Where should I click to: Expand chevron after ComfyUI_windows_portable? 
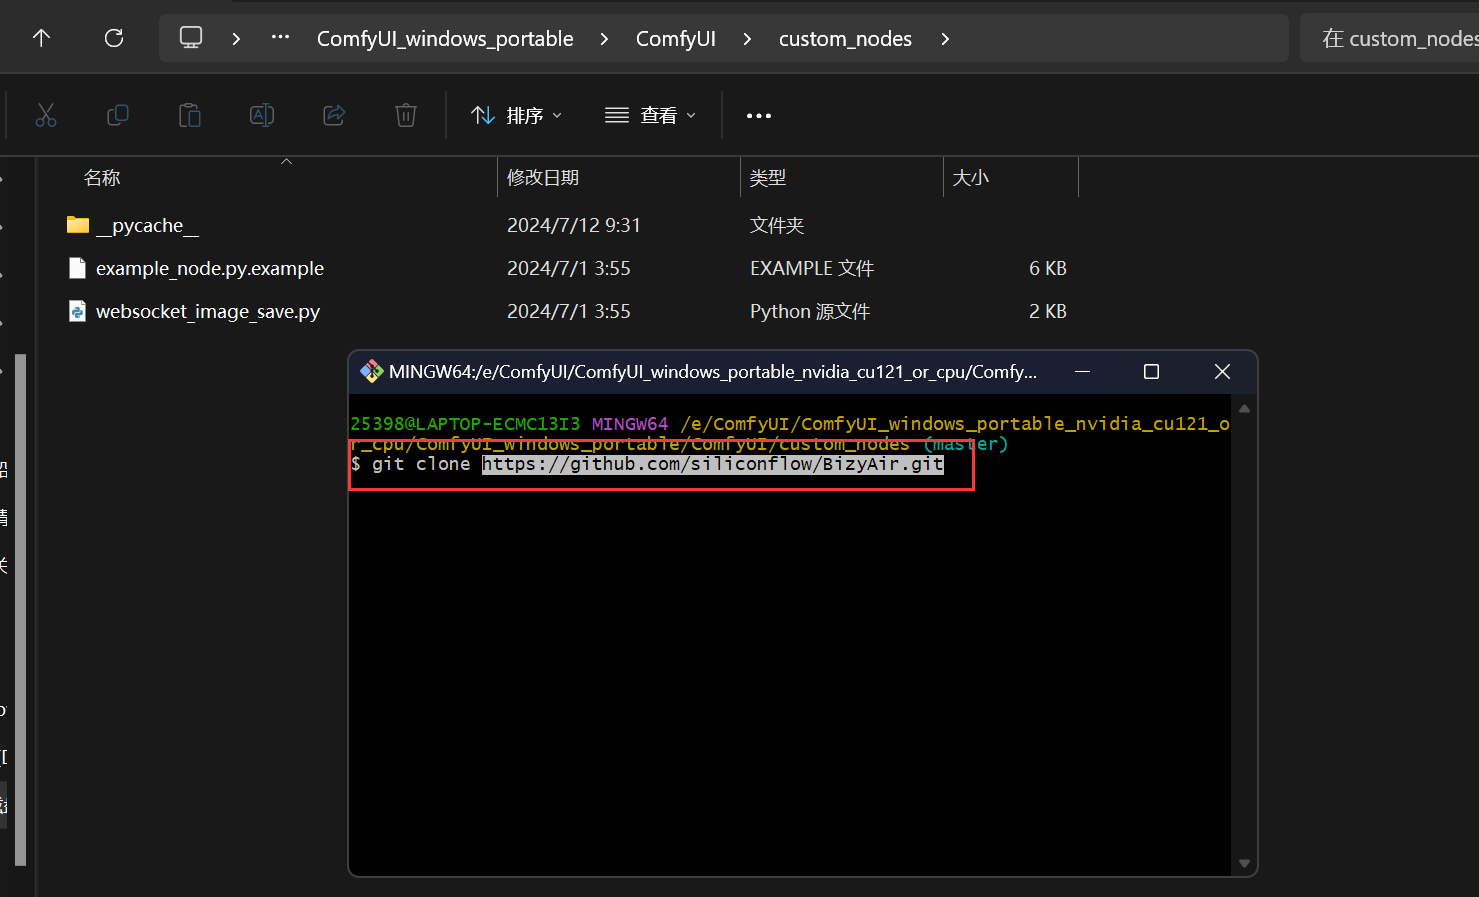tap(604, 38)
